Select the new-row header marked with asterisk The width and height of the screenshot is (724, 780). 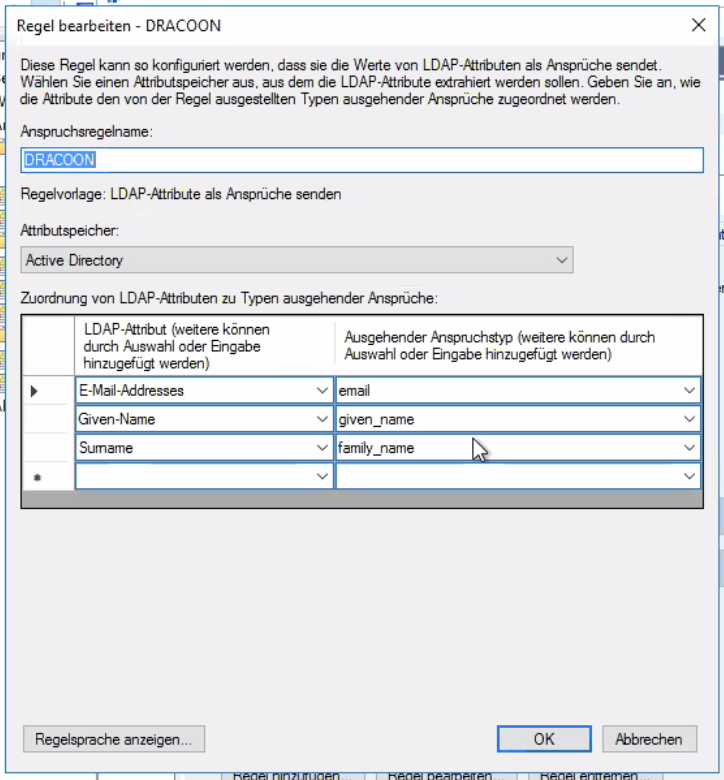[48, 477]
